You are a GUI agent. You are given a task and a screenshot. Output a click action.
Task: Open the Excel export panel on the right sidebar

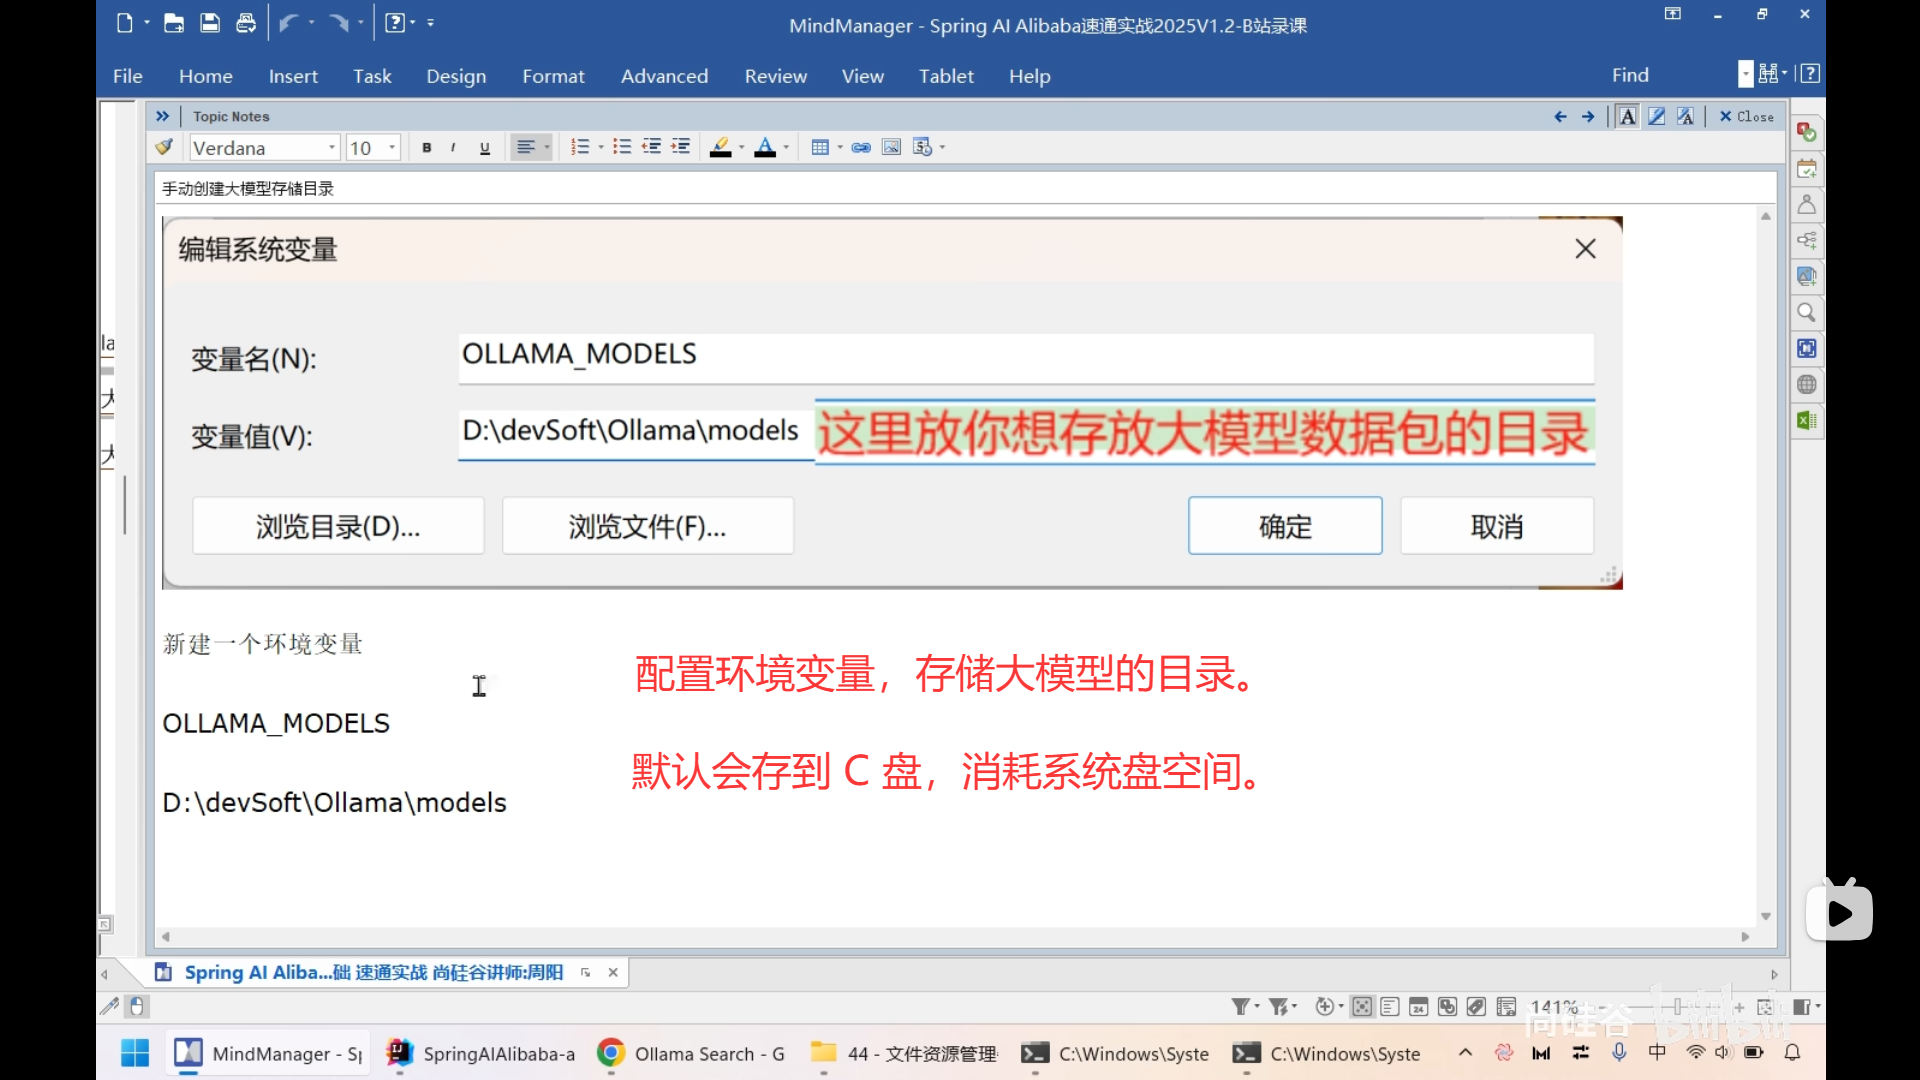(x=1806, y=420)
